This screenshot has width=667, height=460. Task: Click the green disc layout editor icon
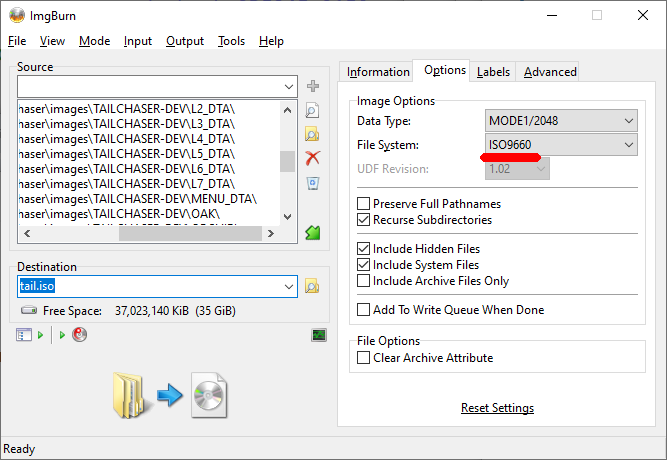(x=312, y=233)
